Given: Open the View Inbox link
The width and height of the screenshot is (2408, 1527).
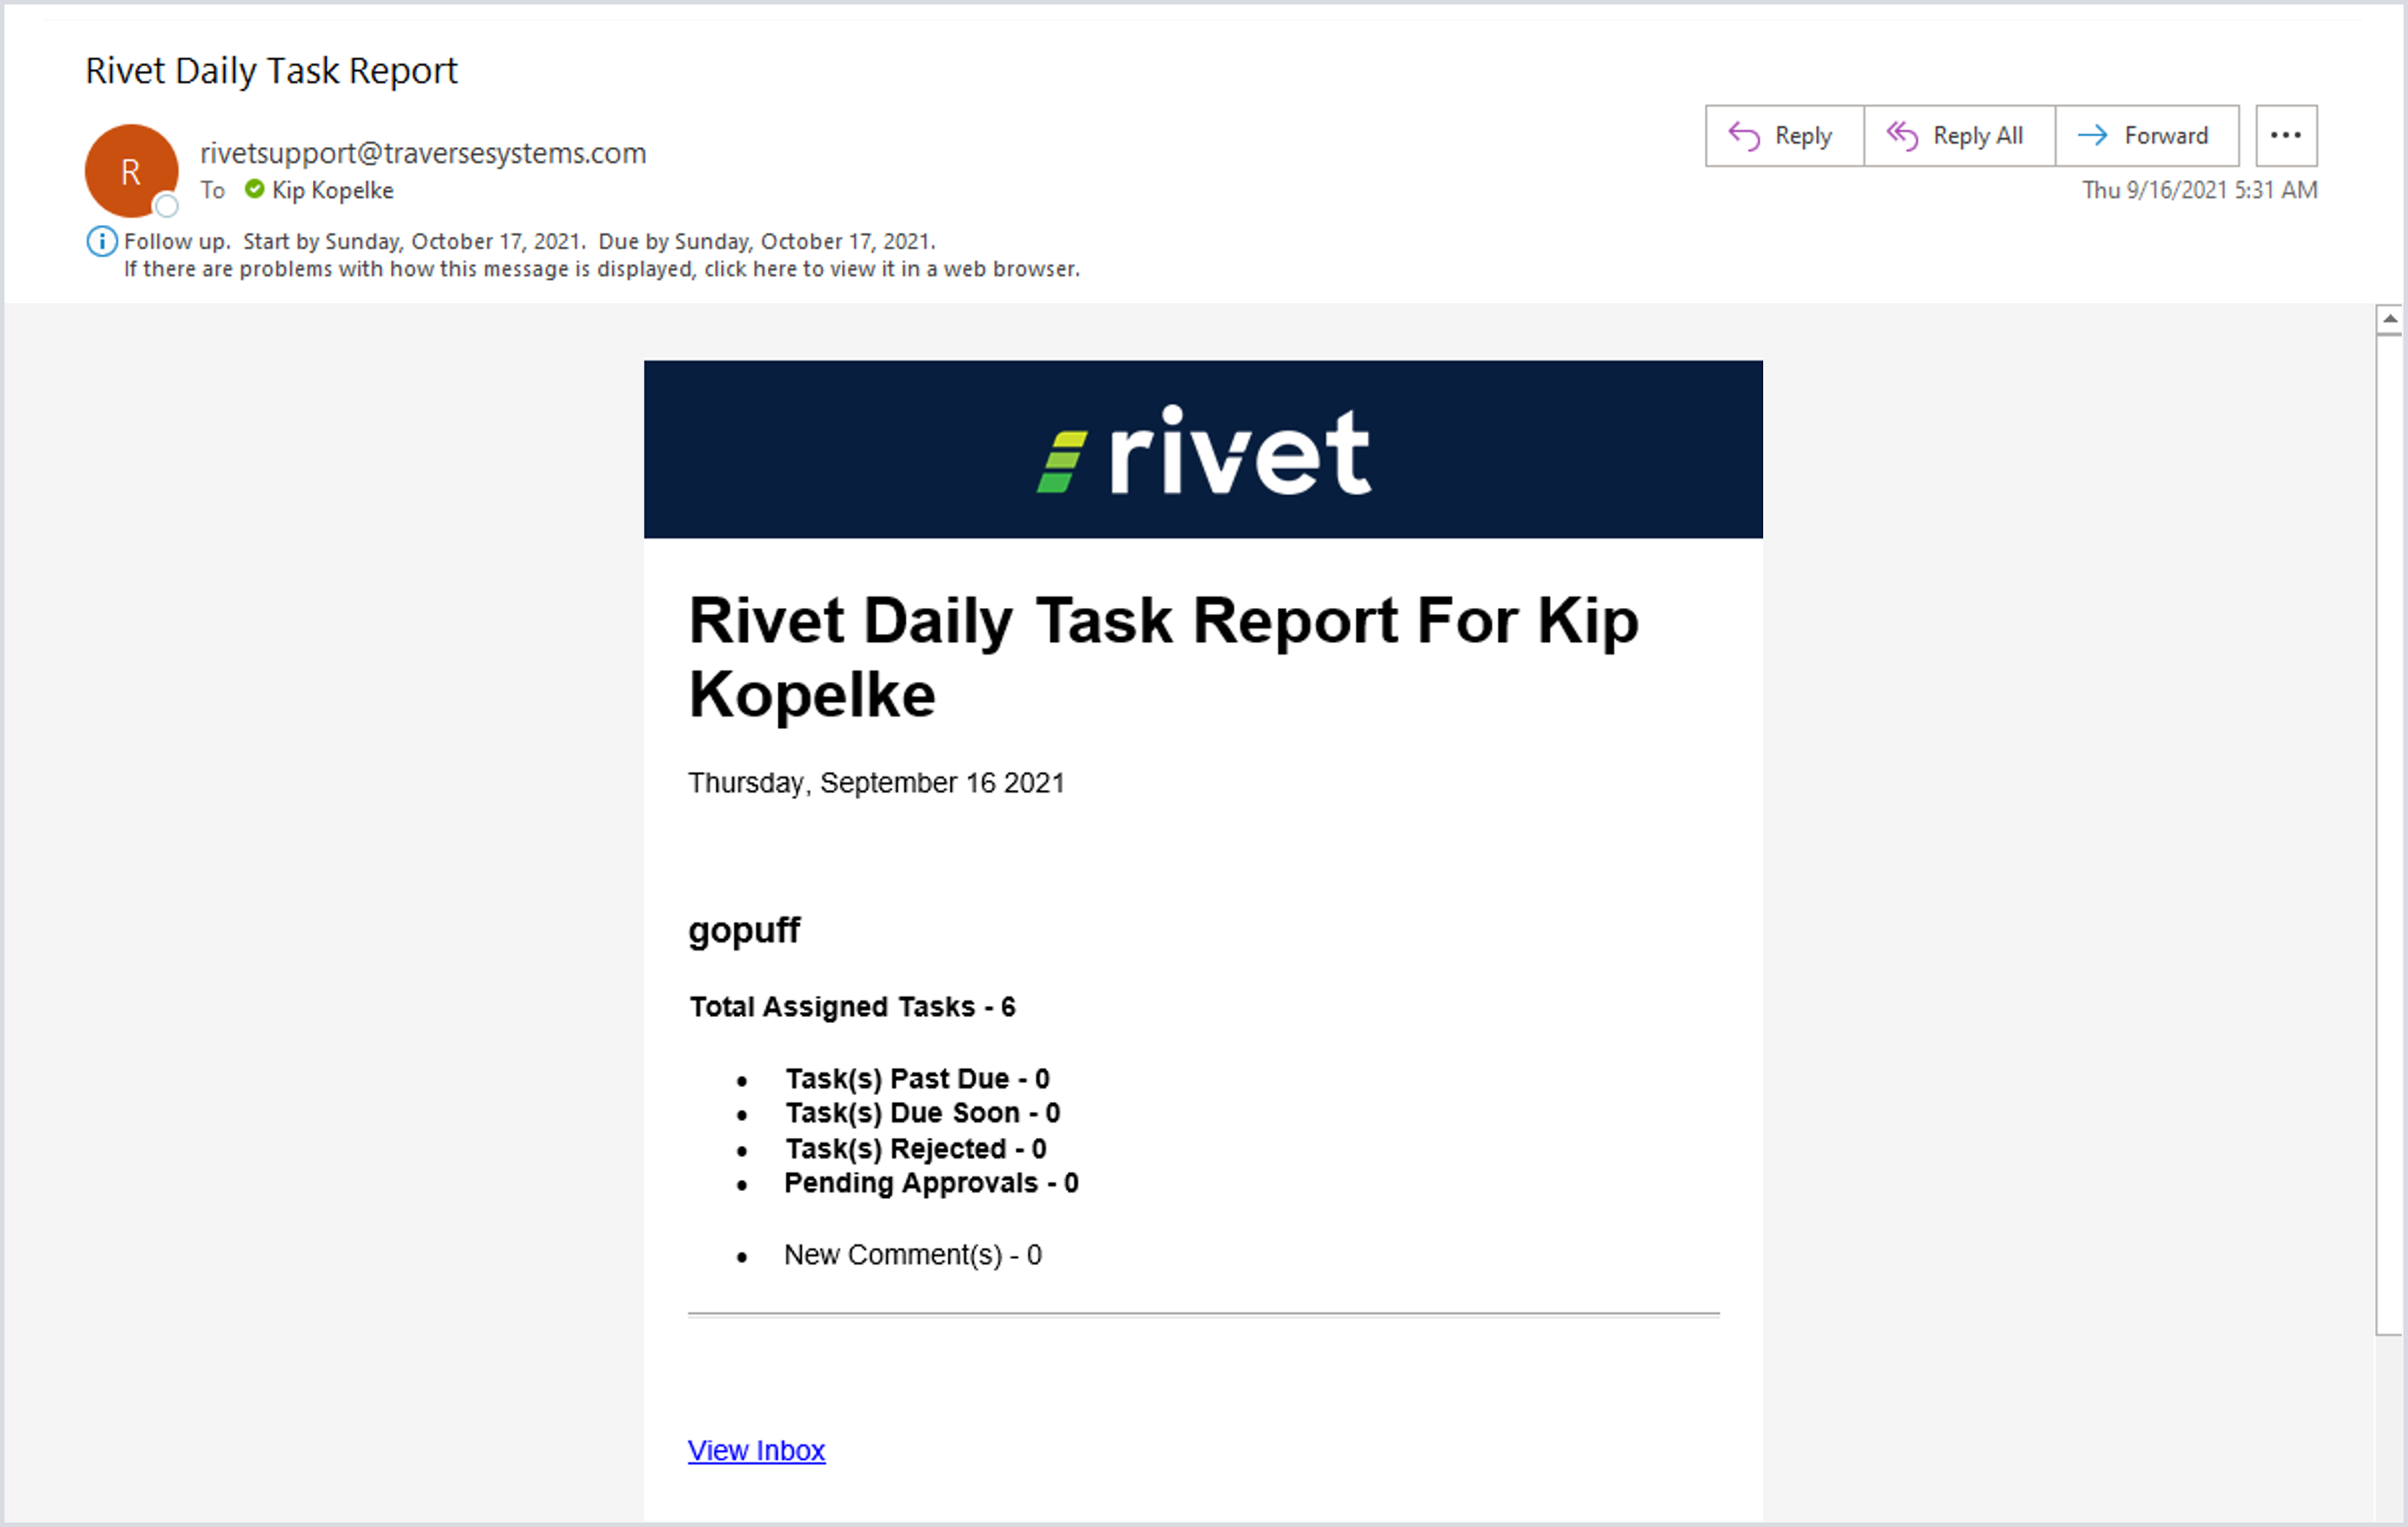Looking at the screenshot, I should click(x=756, y=1450).
